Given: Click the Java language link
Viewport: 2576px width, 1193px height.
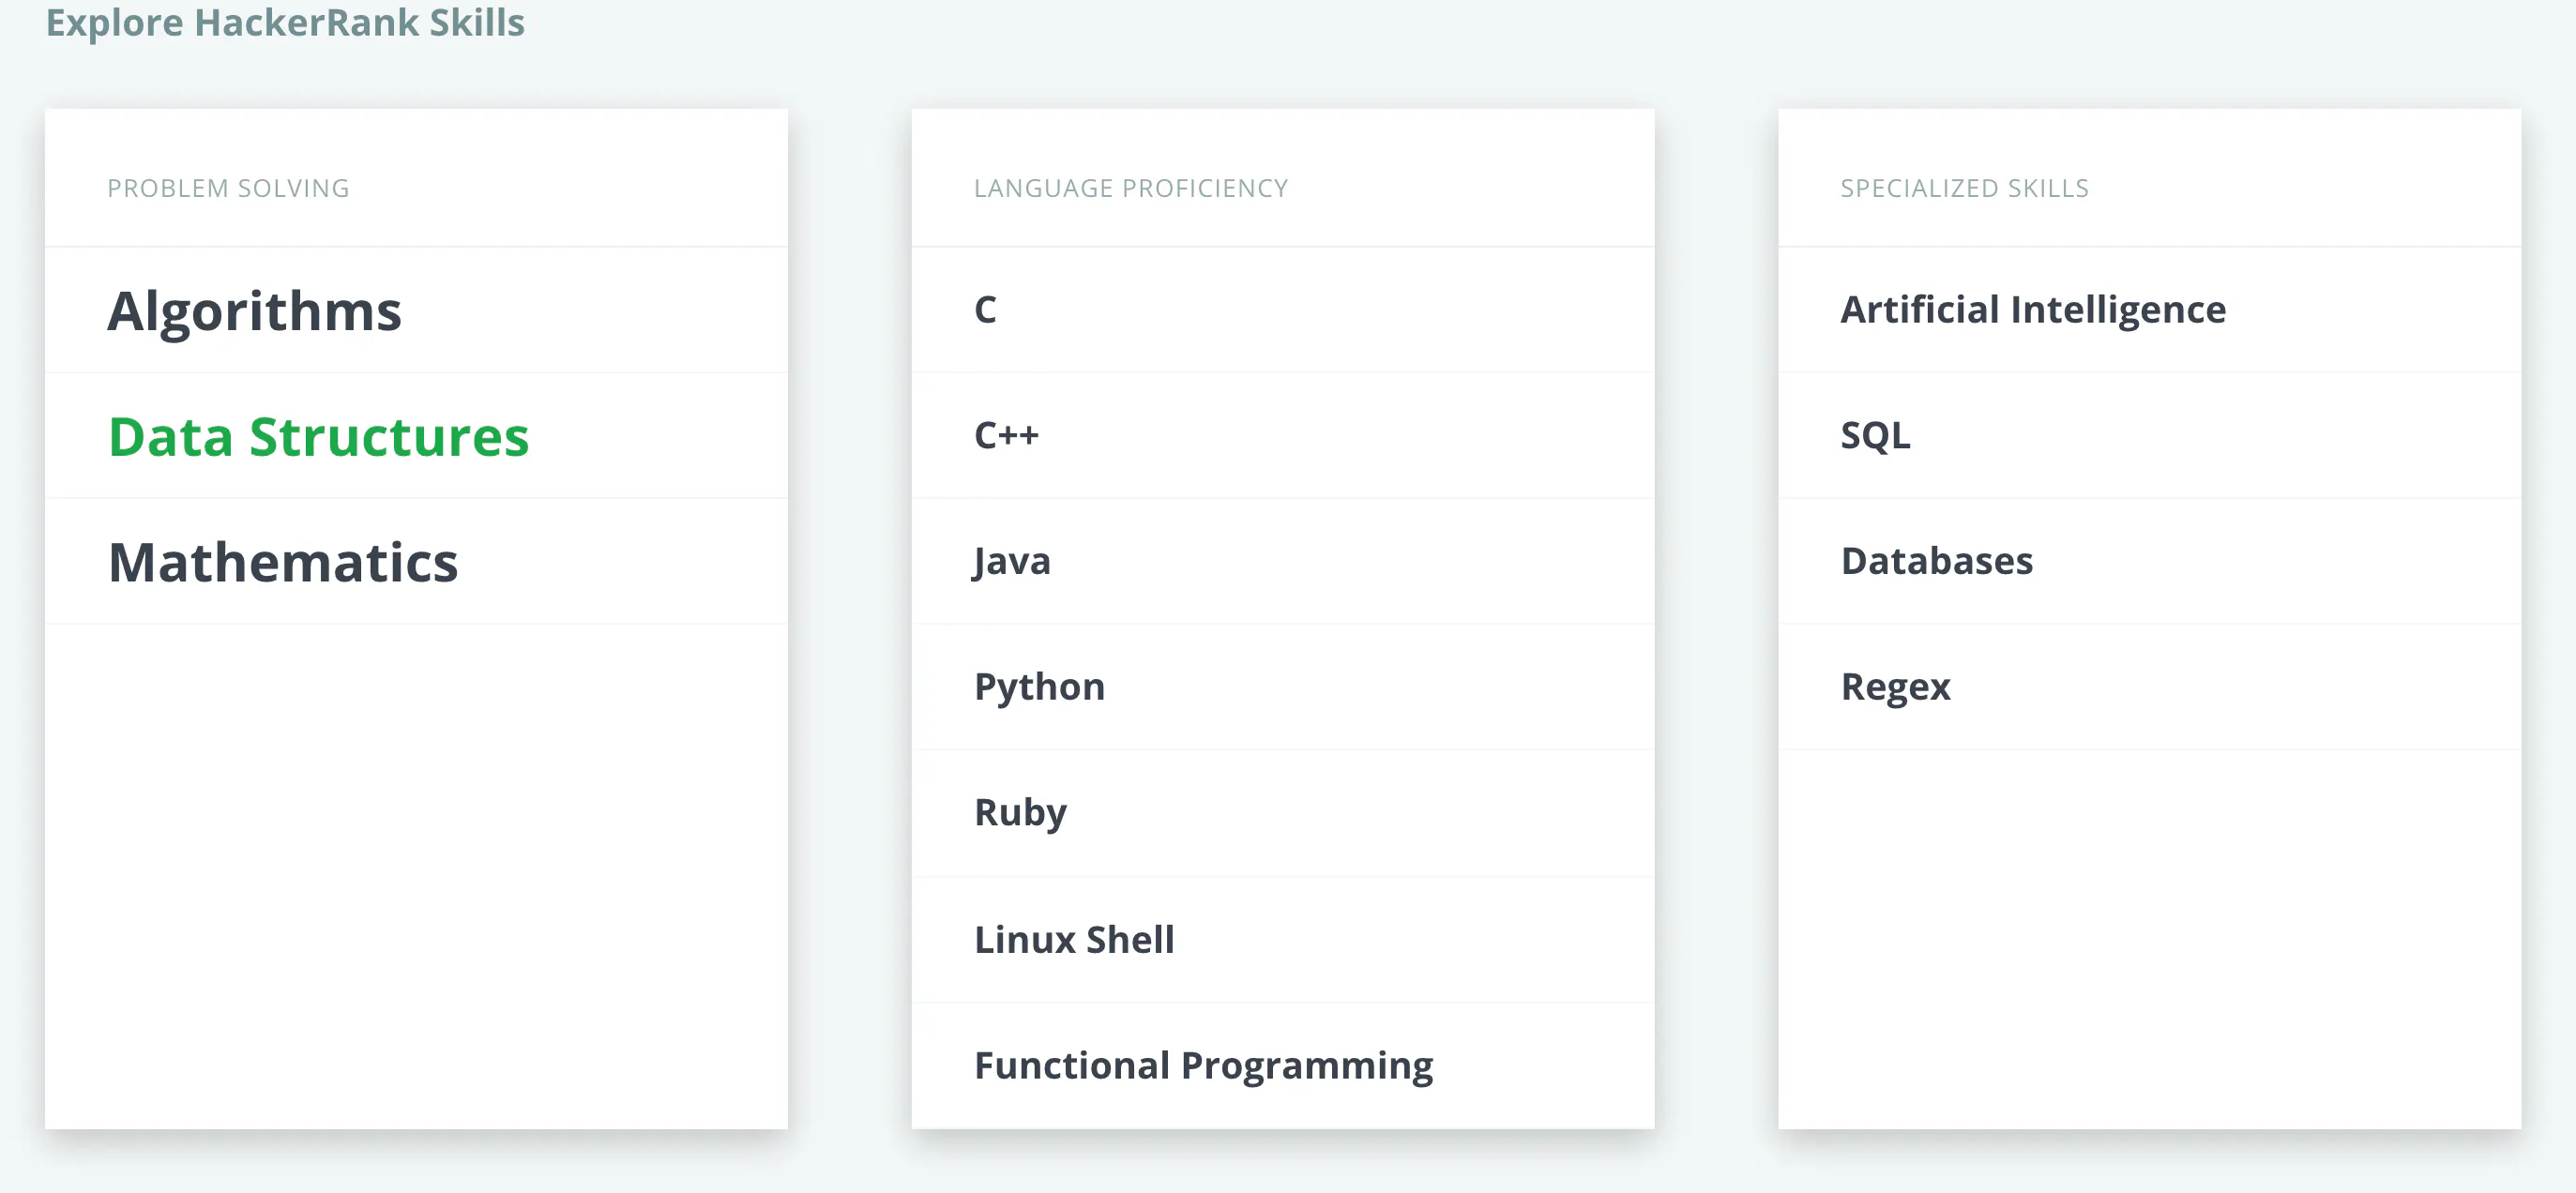Looking at the screenshot, I should tap(1012, 561).
